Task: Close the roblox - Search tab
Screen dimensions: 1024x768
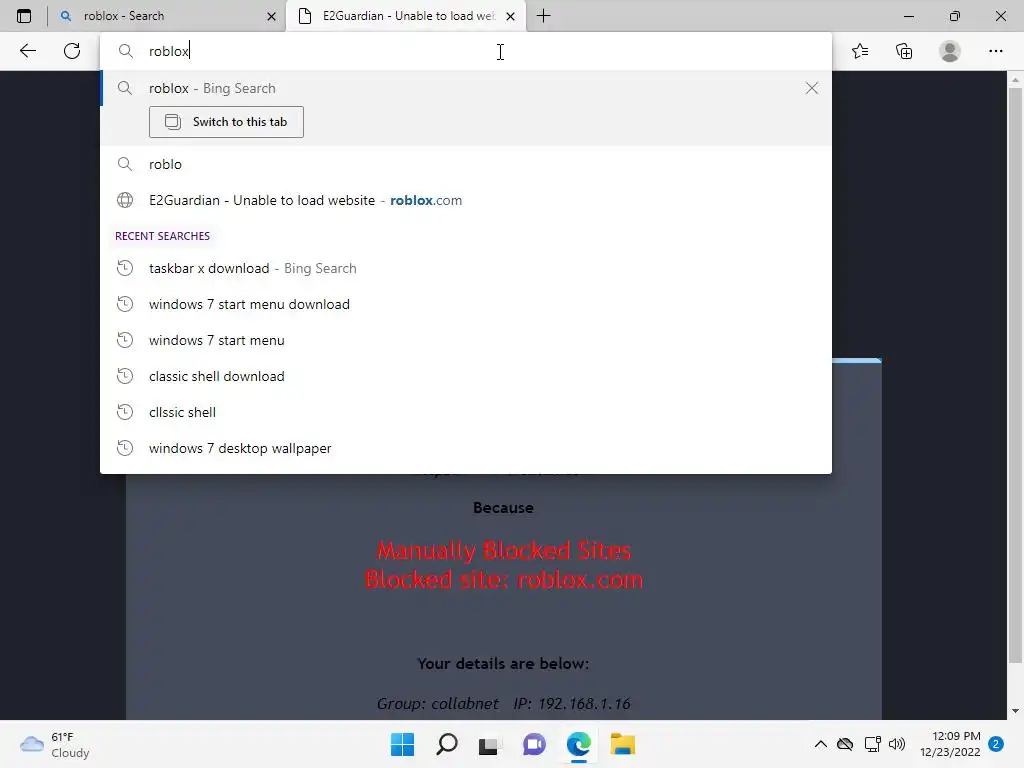Action: click(x=271, y=16)
